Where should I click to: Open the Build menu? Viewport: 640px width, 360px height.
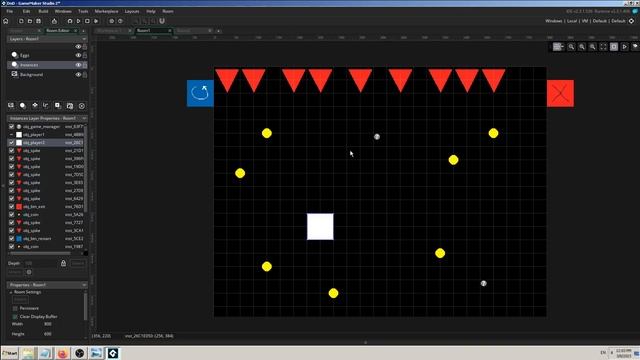pyautogui.click(x=43, y=11)
